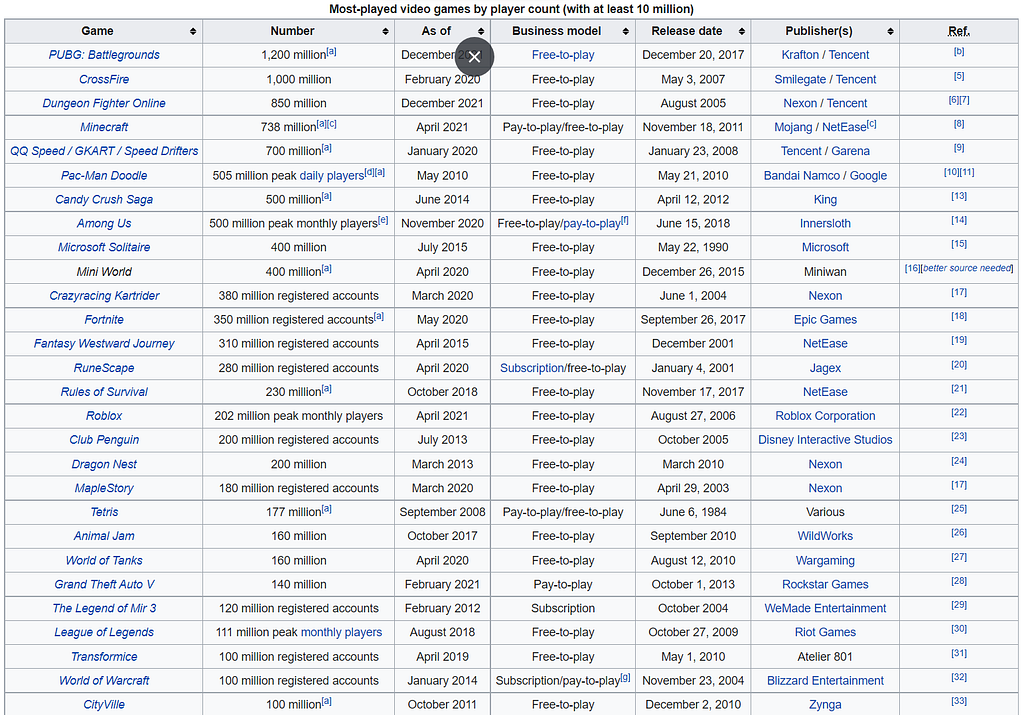Follow the WildWorks publisher link
This screenshot has height=715, width=1024.
point(825,536)
